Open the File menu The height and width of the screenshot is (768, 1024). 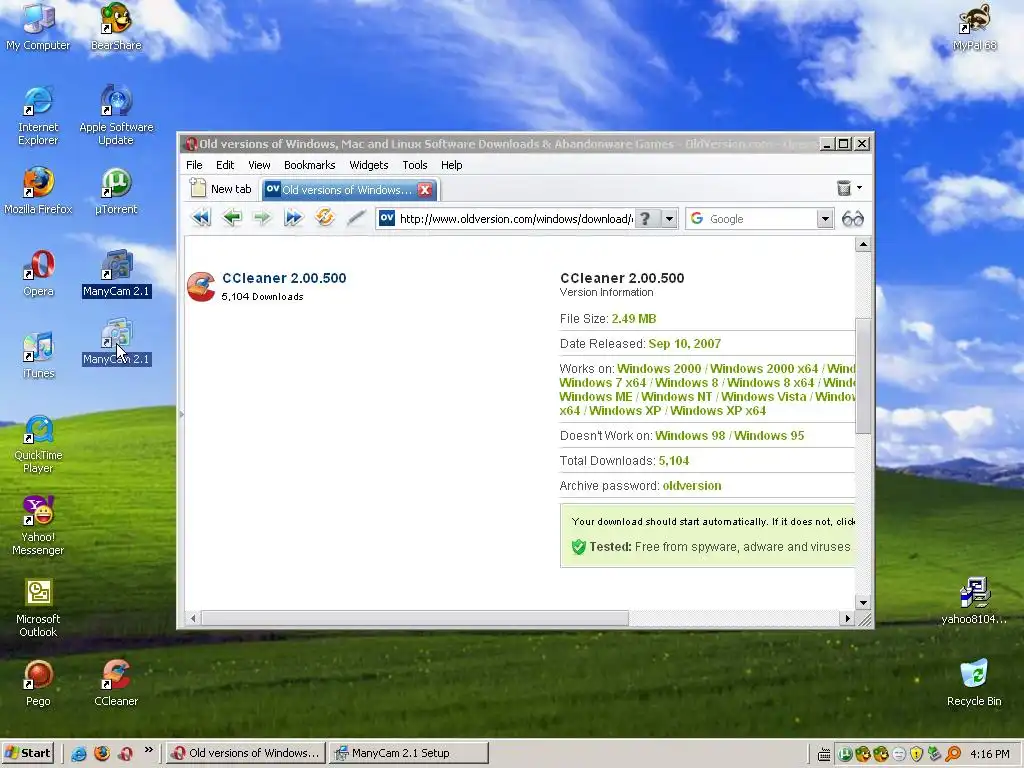[194, 165]
